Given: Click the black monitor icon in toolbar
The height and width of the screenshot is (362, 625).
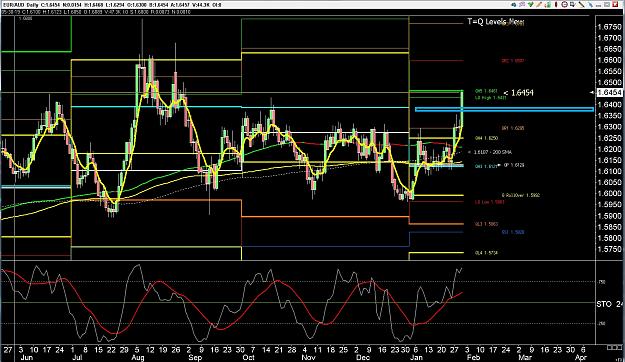Looking at the screenshot, I should coord(572,4).
